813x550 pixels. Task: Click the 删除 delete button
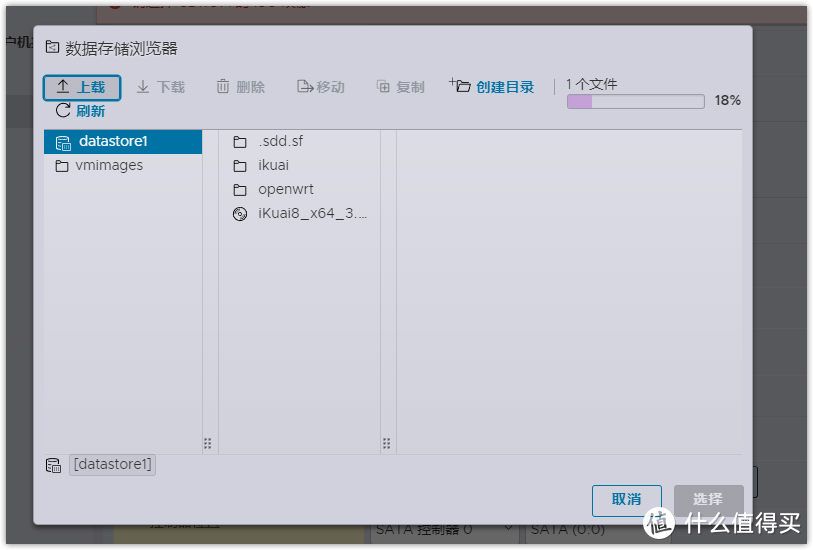point(241,87)
